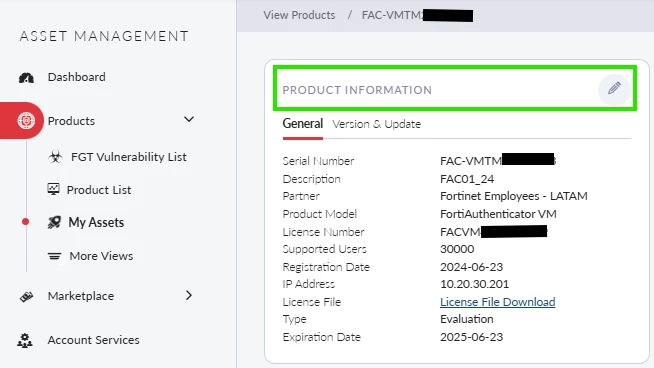This screenshot has height=368, width=654.
Task: Click the Product Model field label
Action: [x=319, y=214]
